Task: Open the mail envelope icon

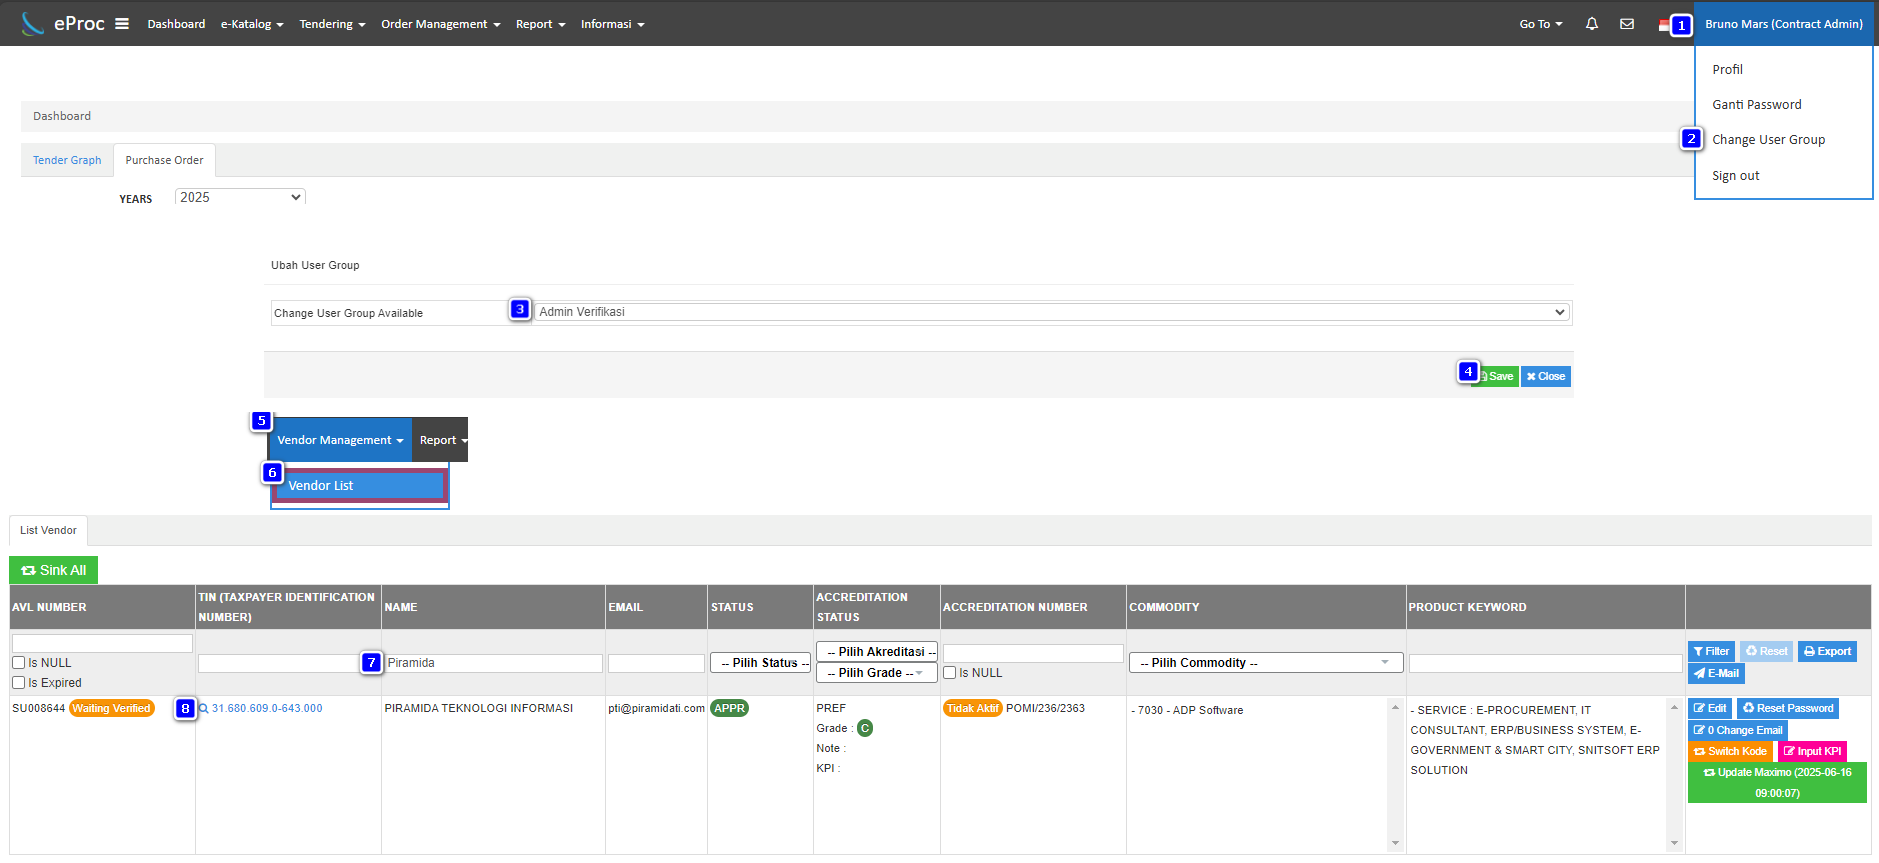Action: (1627, 24)
